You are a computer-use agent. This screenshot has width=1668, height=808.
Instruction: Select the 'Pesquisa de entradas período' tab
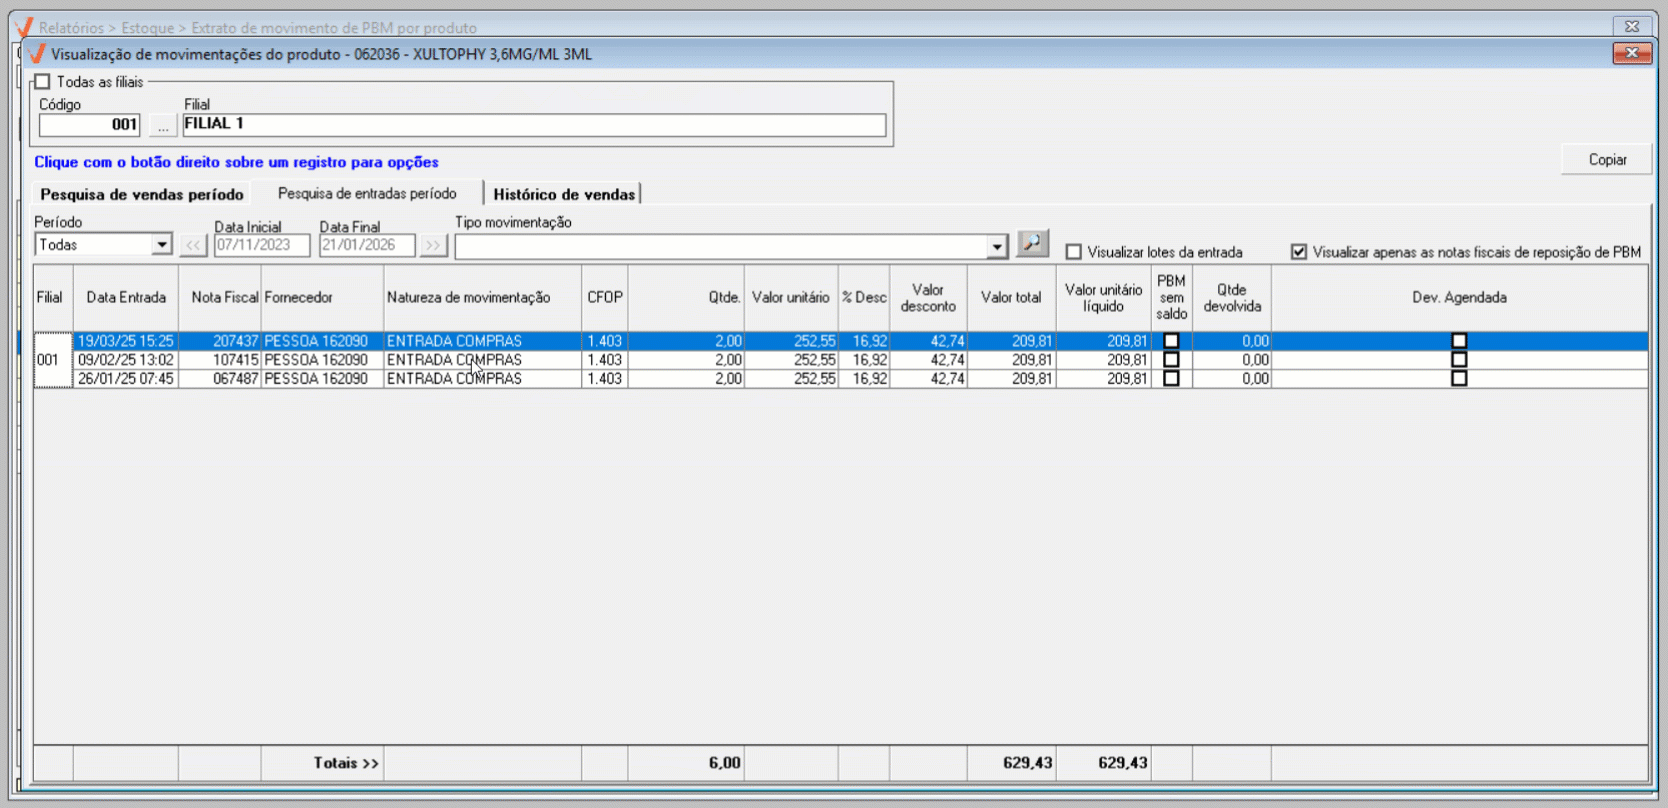pos(367,193)
